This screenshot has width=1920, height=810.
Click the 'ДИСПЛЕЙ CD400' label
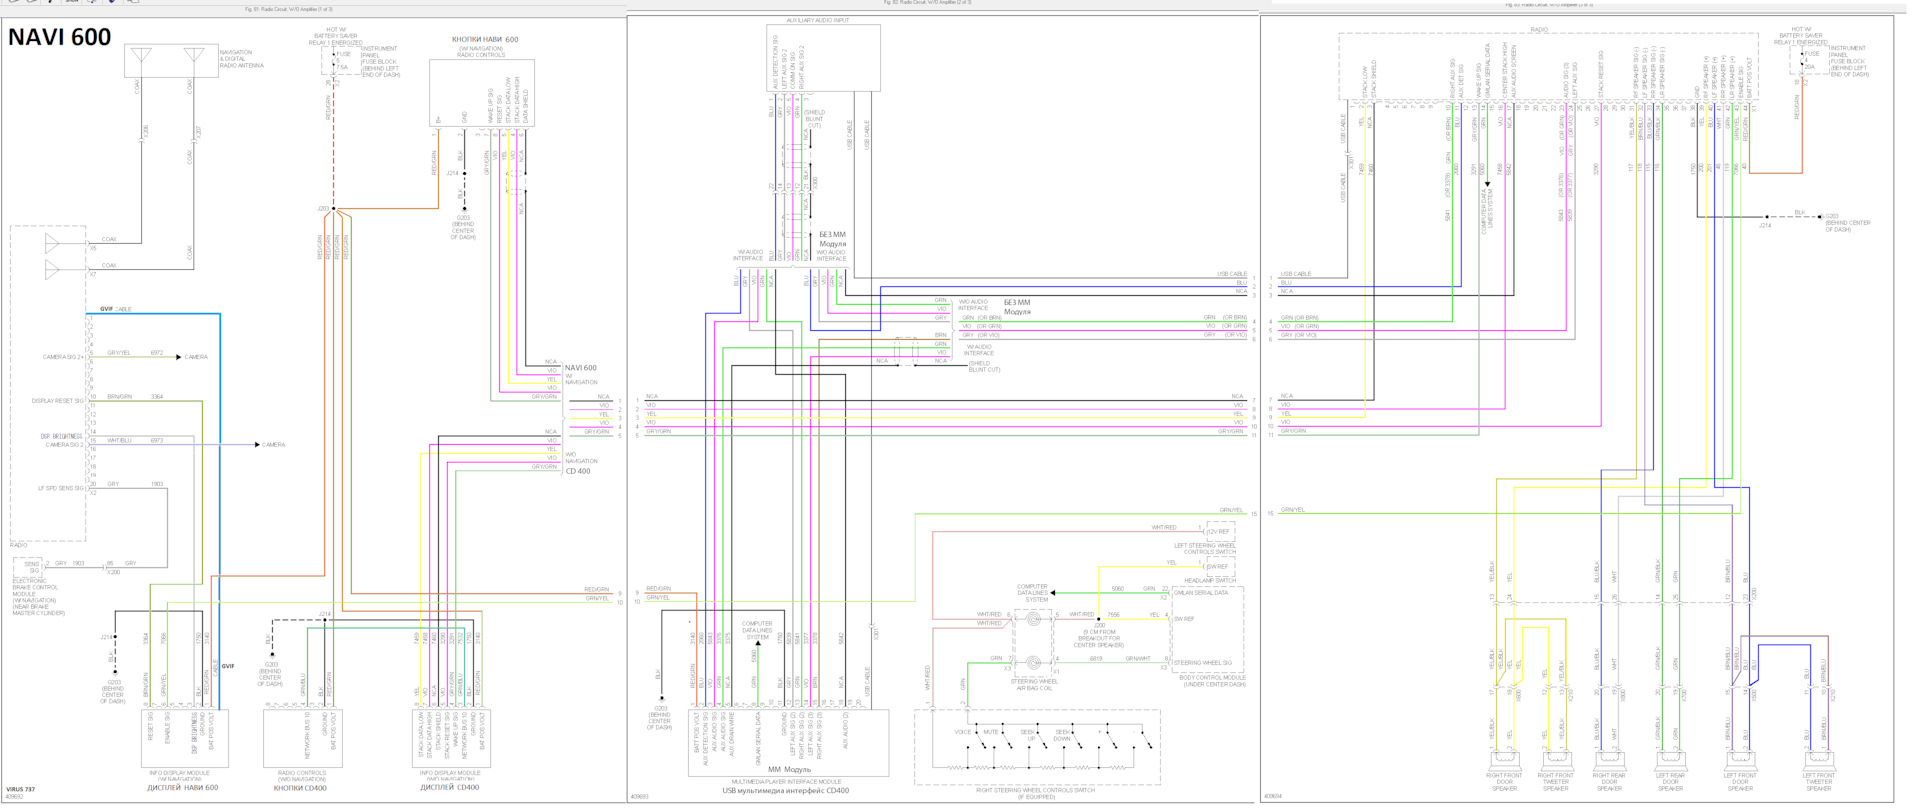[x=449, y=788]
